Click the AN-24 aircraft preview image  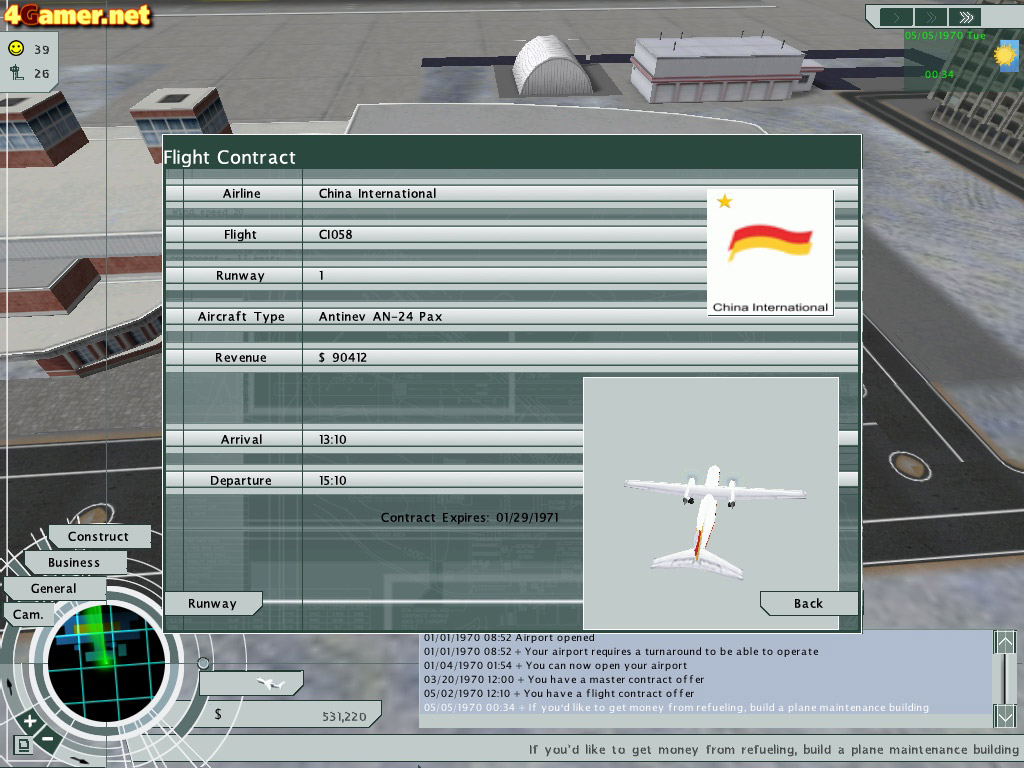(711, 503)
